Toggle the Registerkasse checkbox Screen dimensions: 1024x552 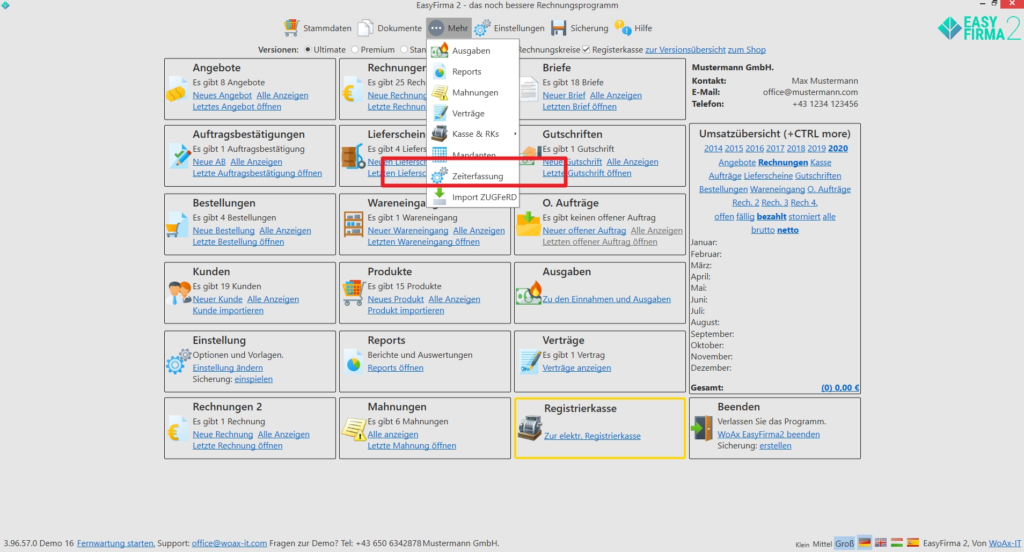(x=586, y=50)
